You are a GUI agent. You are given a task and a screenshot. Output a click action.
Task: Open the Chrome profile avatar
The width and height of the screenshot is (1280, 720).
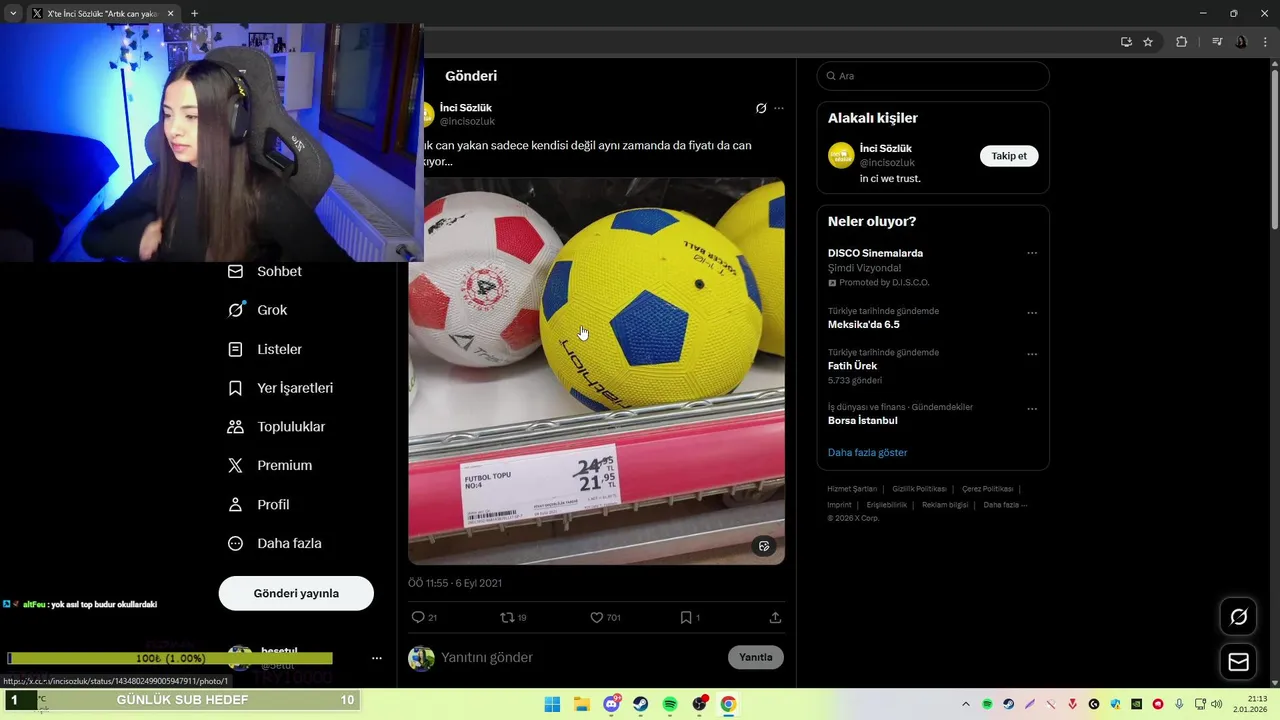1242,42
